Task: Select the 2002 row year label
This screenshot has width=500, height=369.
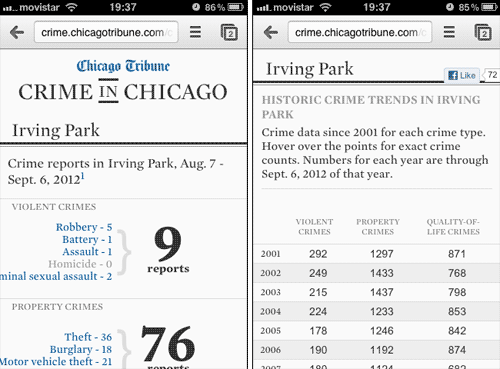Action: tap(271, 273)
